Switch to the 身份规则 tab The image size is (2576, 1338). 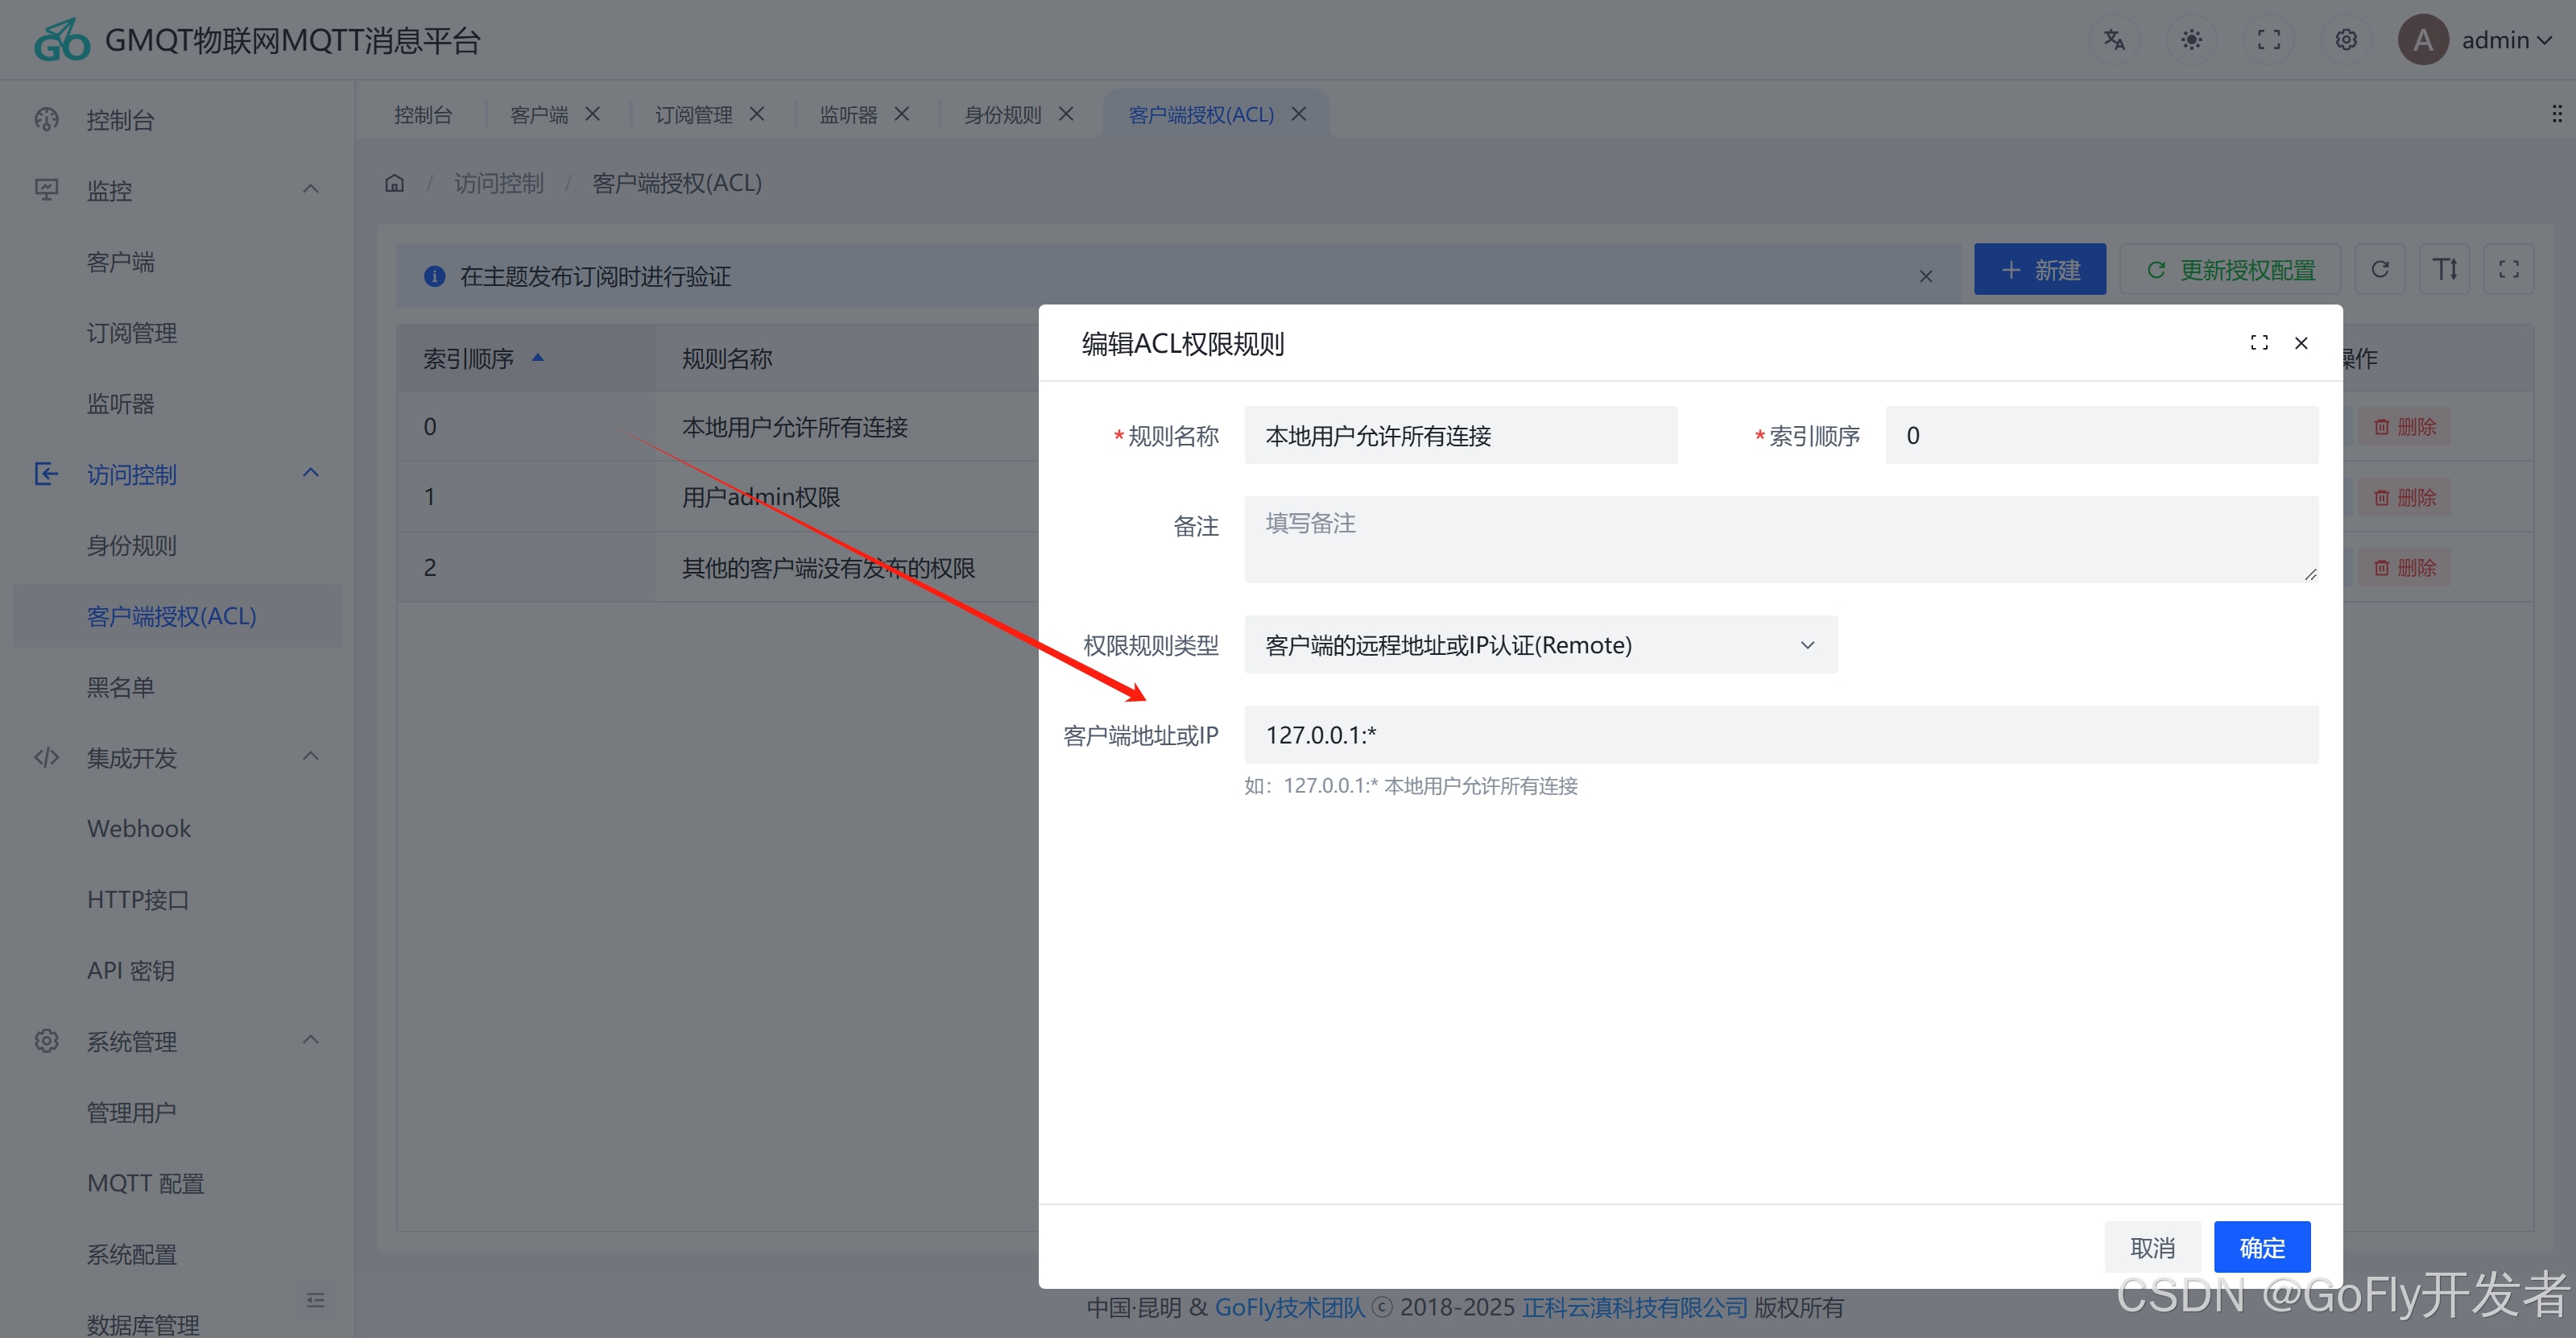pos(1002,115)
